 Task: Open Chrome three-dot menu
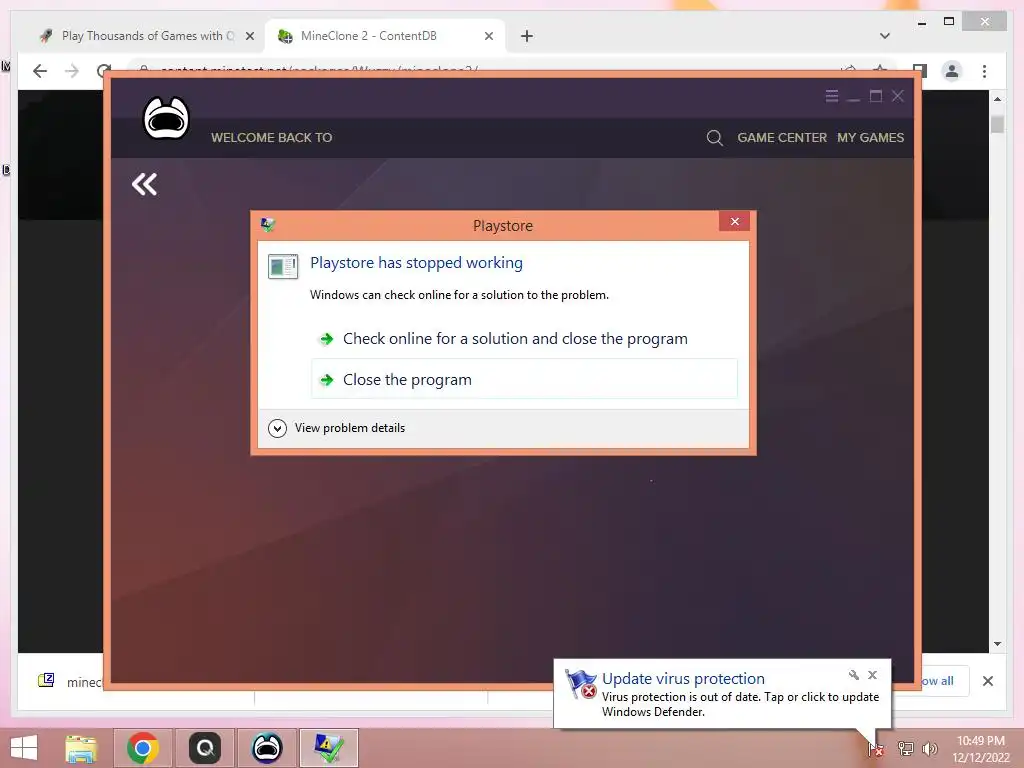(984, 71)
